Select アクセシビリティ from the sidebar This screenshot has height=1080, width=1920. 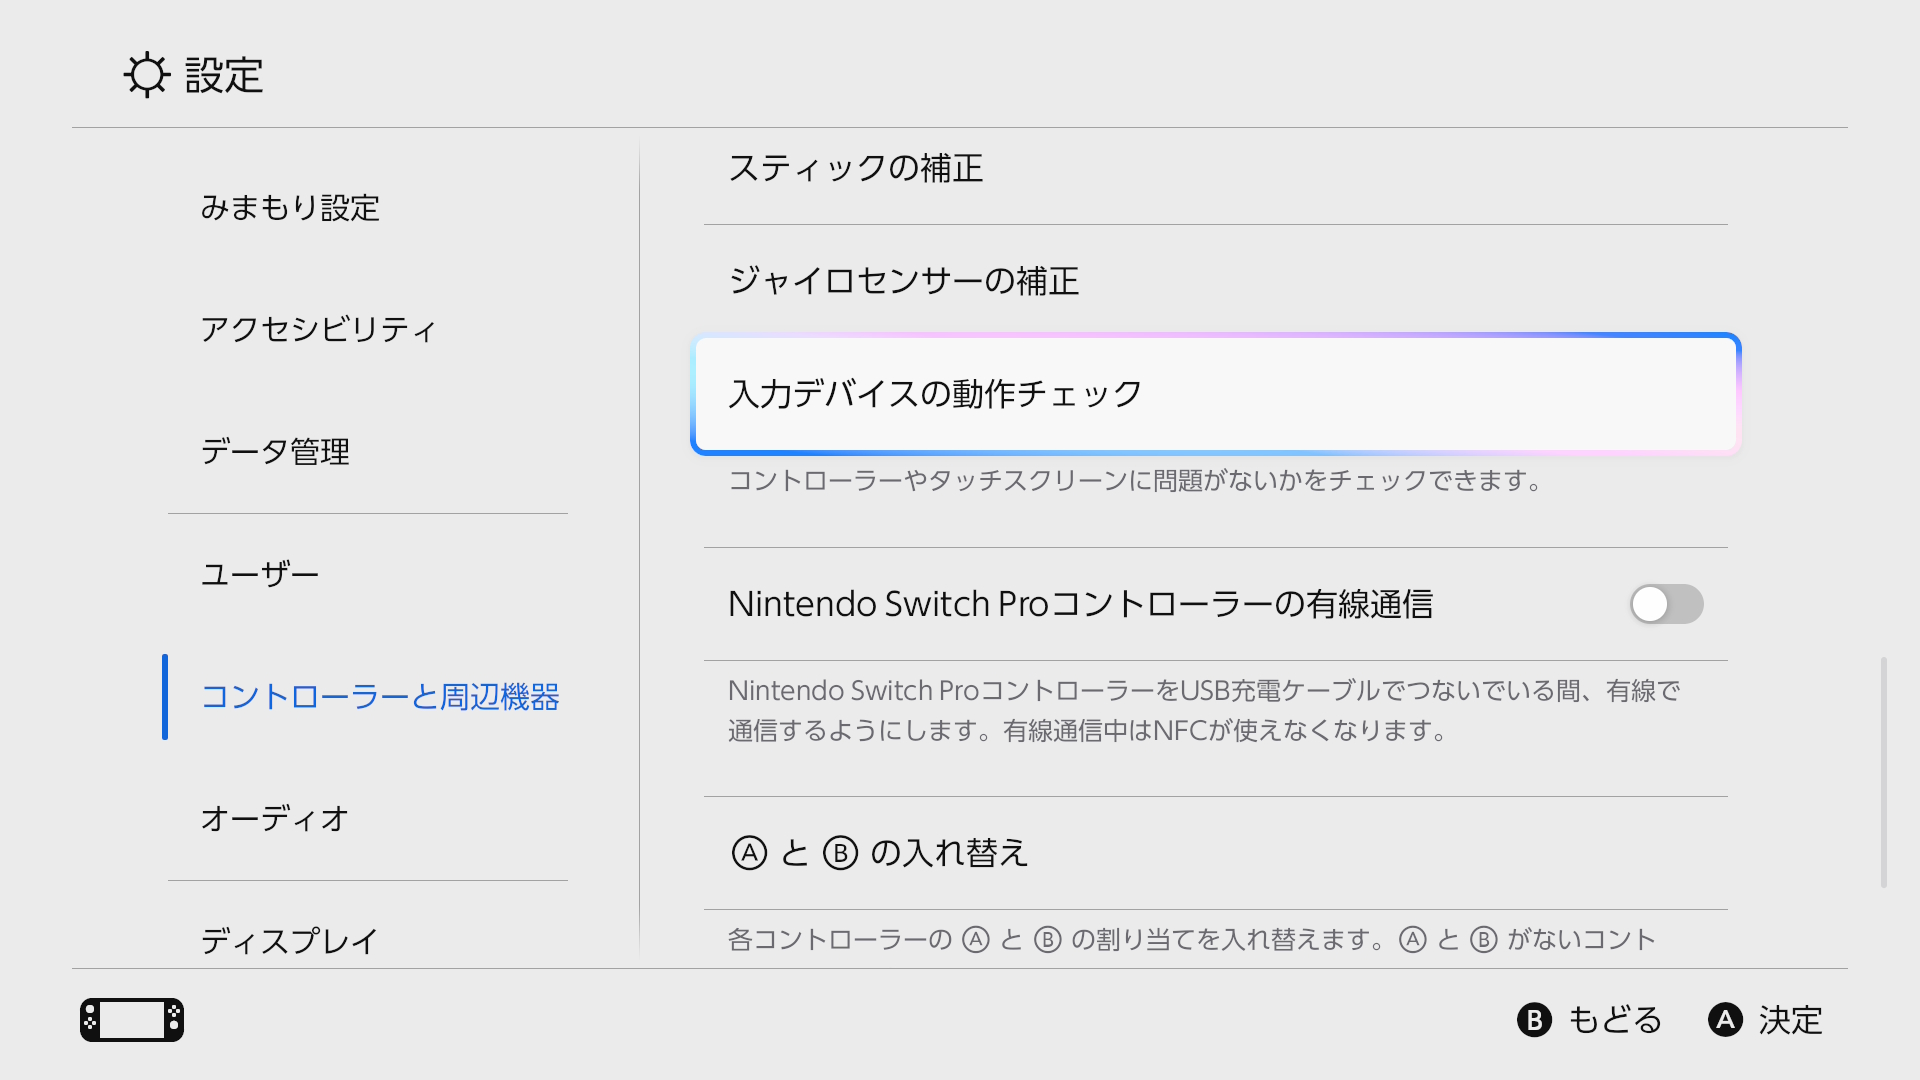coord(318,330)
